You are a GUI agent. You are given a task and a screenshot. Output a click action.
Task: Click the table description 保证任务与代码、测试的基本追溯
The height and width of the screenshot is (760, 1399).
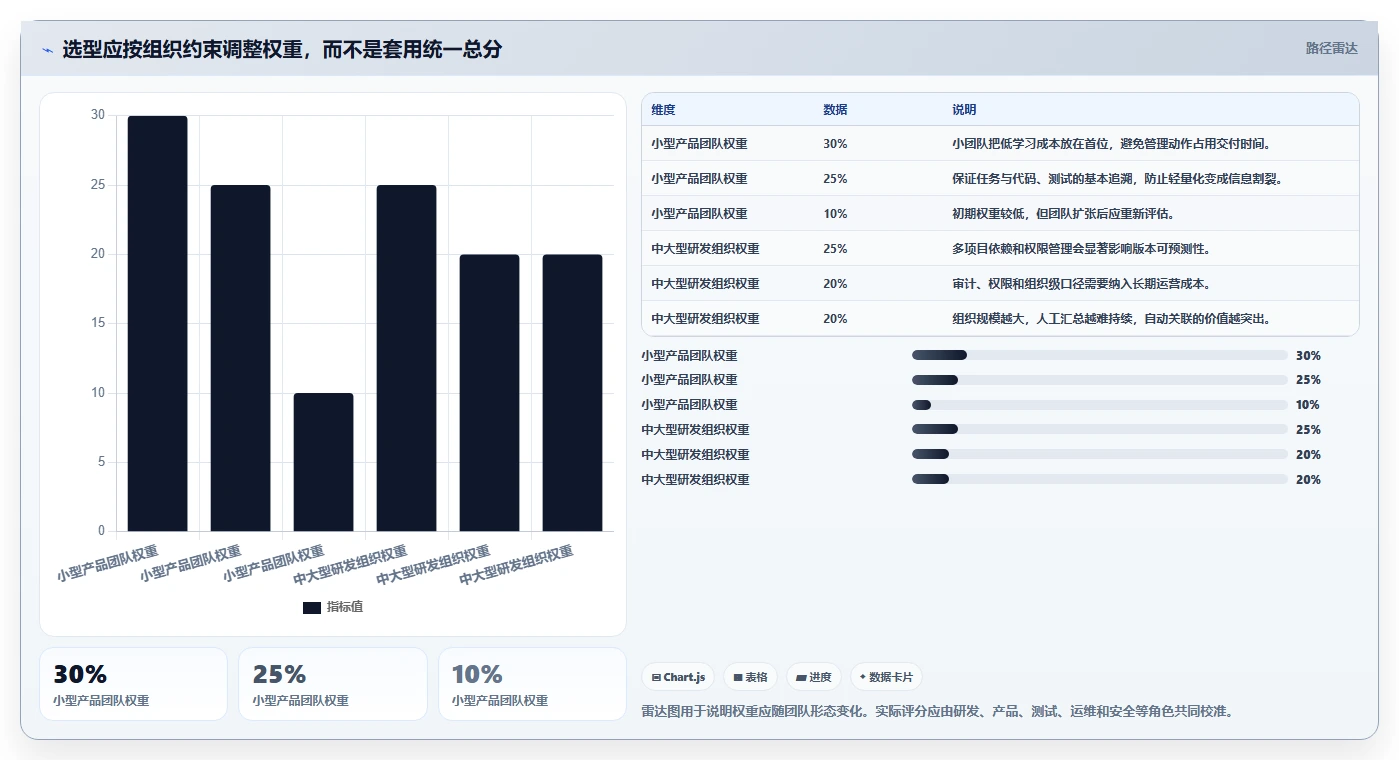click(1118, 179)
